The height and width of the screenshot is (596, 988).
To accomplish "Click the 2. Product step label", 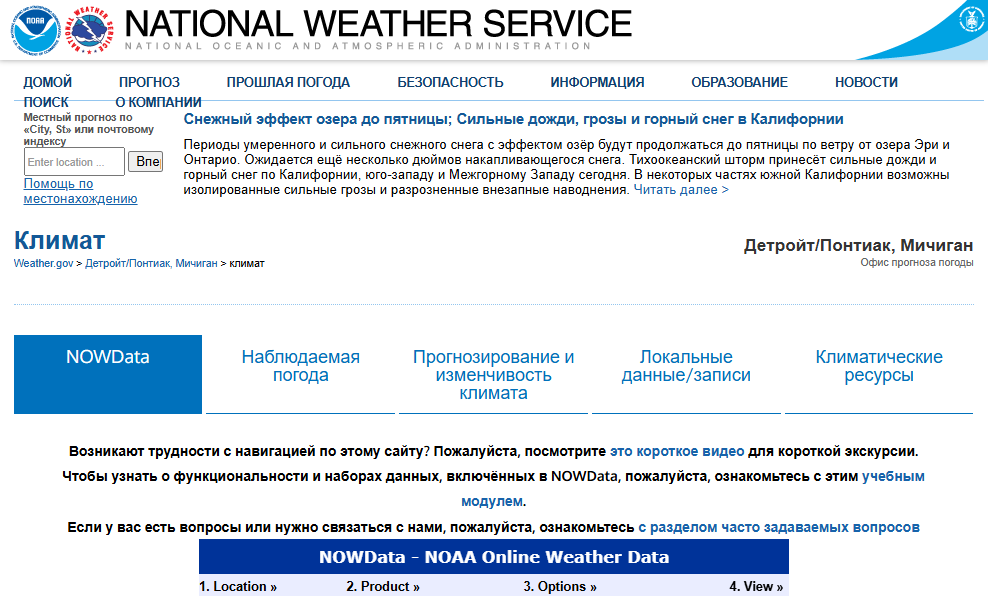I will coord(383,587).
